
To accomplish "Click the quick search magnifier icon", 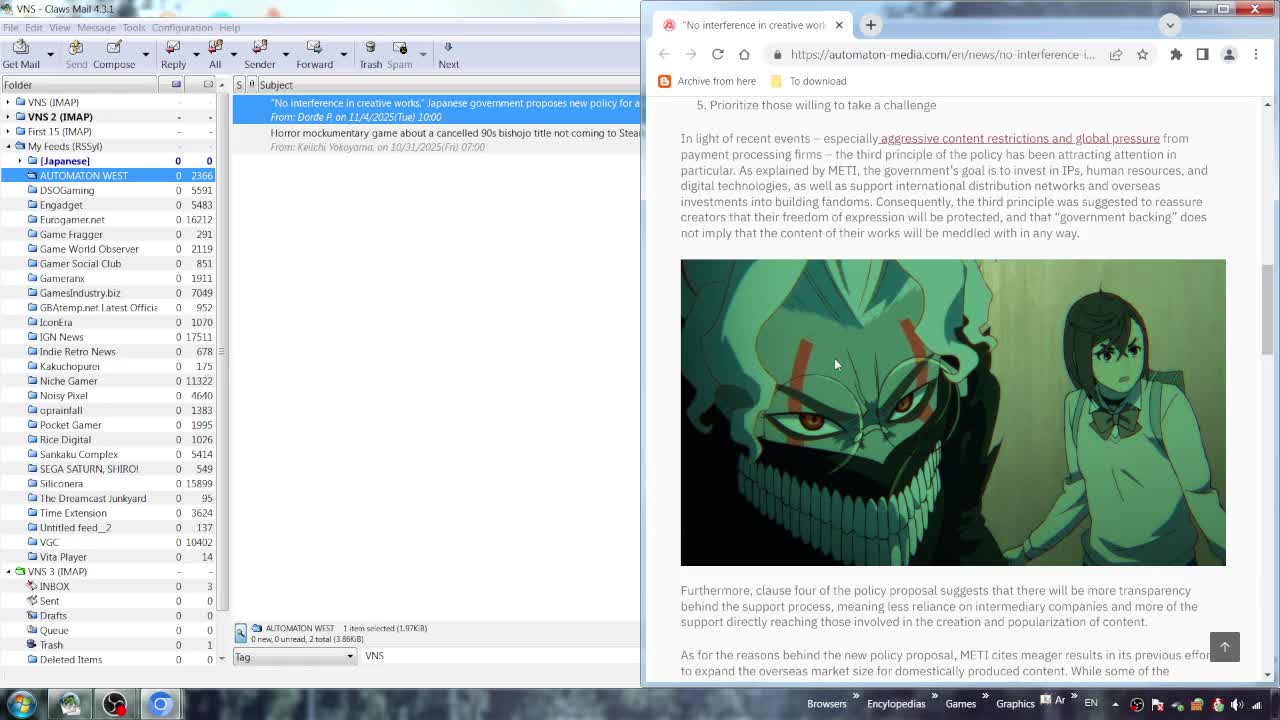I will coord(241,633).
